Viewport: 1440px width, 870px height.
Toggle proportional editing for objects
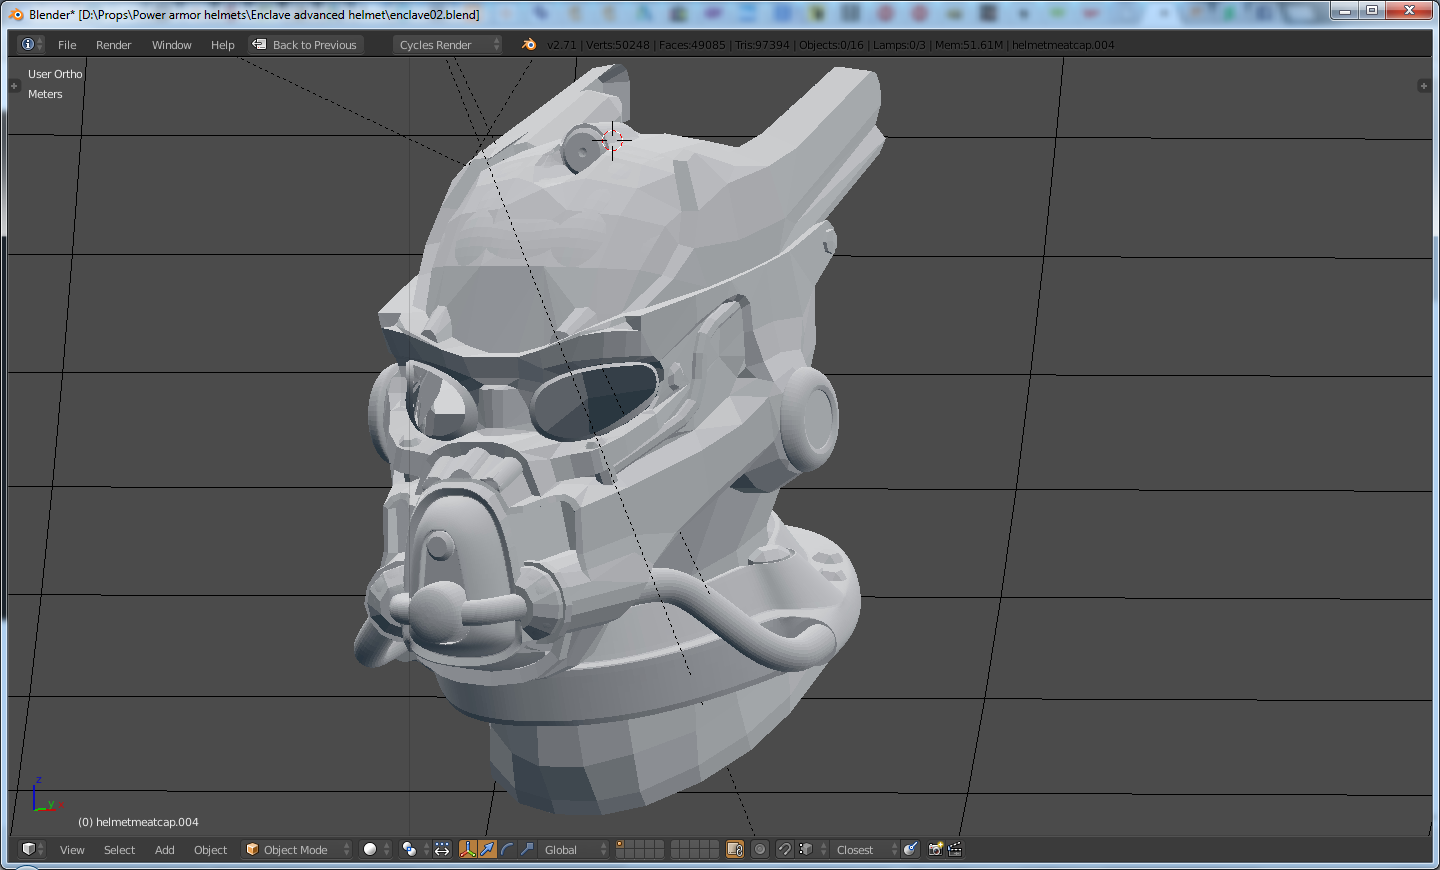pyautogui.click(x=760, y=850)
